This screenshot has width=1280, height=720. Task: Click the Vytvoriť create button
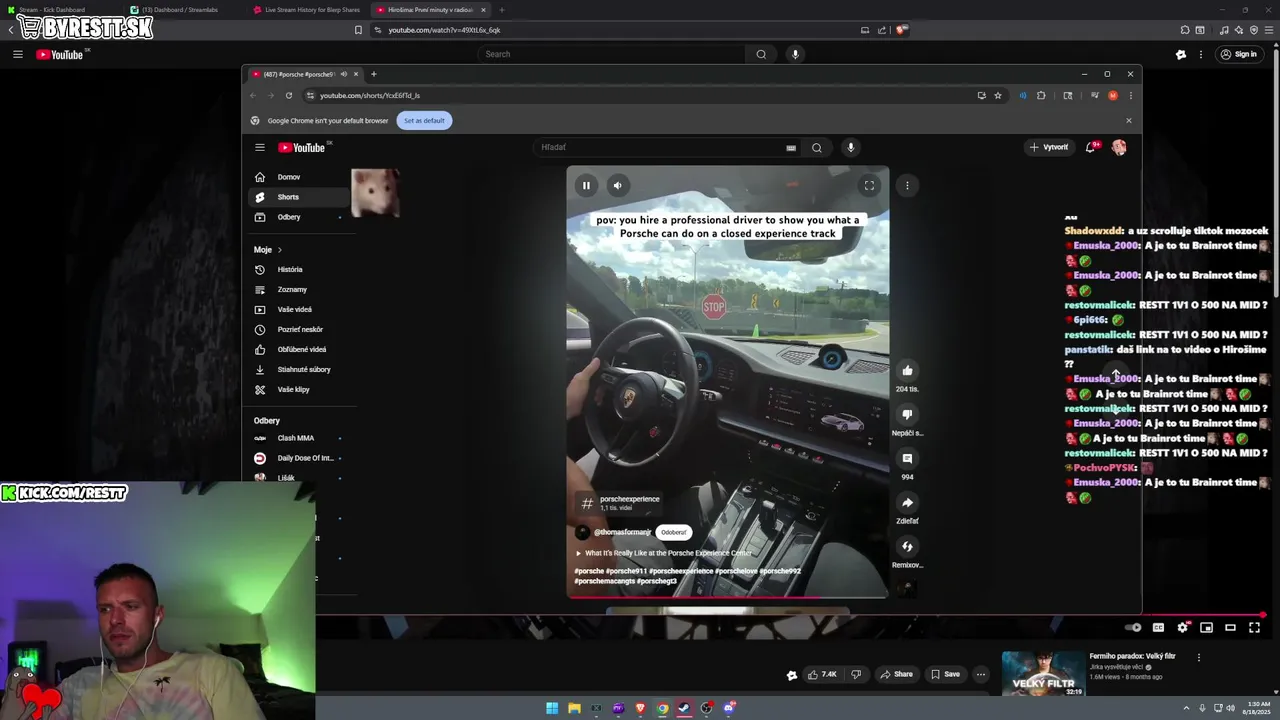(x=1049, y=147)
